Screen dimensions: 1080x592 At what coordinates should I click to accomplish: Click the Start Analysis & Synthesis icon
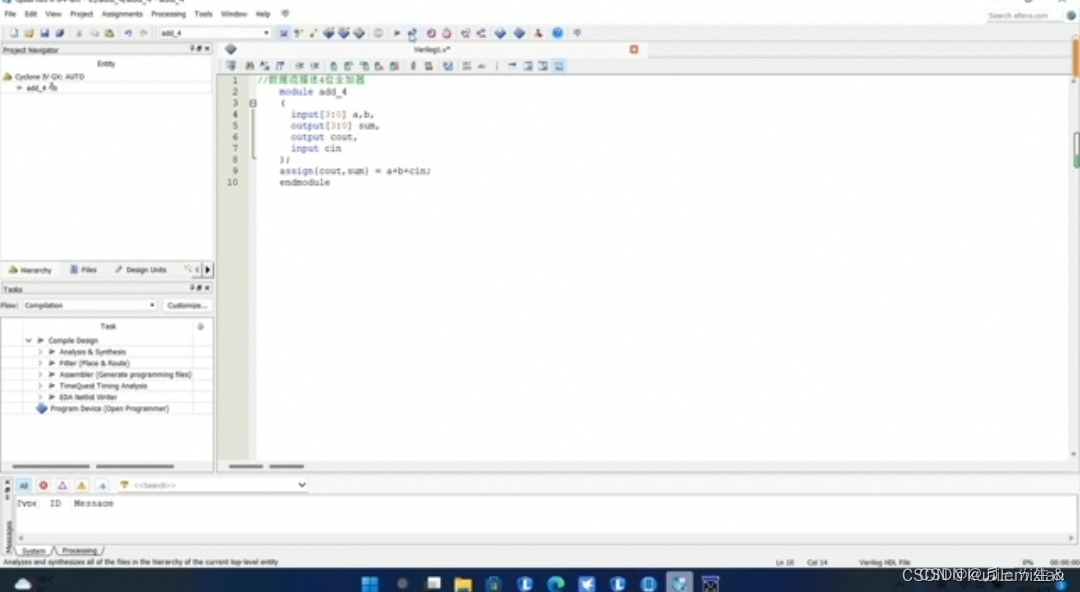412,33
